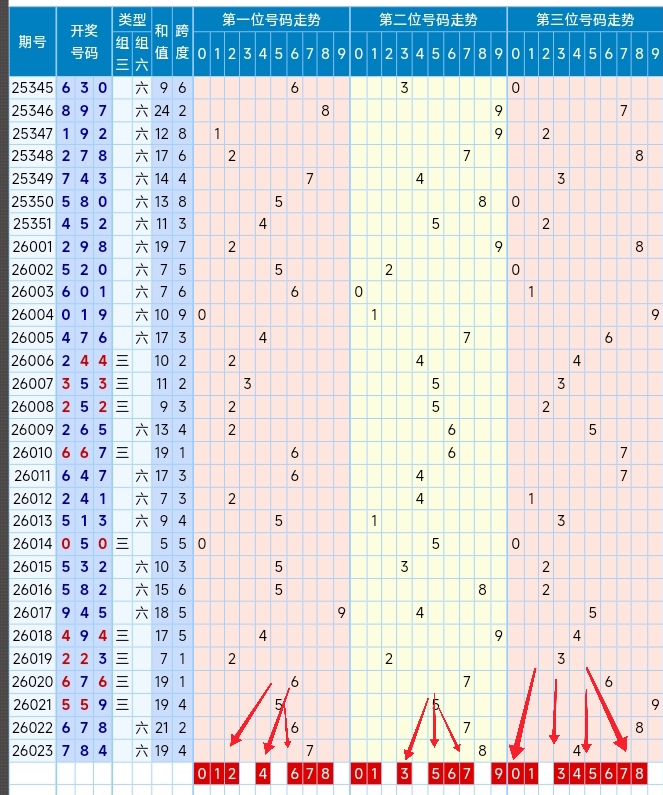Click digit 5 header in third-position trend

coord(593,54)
